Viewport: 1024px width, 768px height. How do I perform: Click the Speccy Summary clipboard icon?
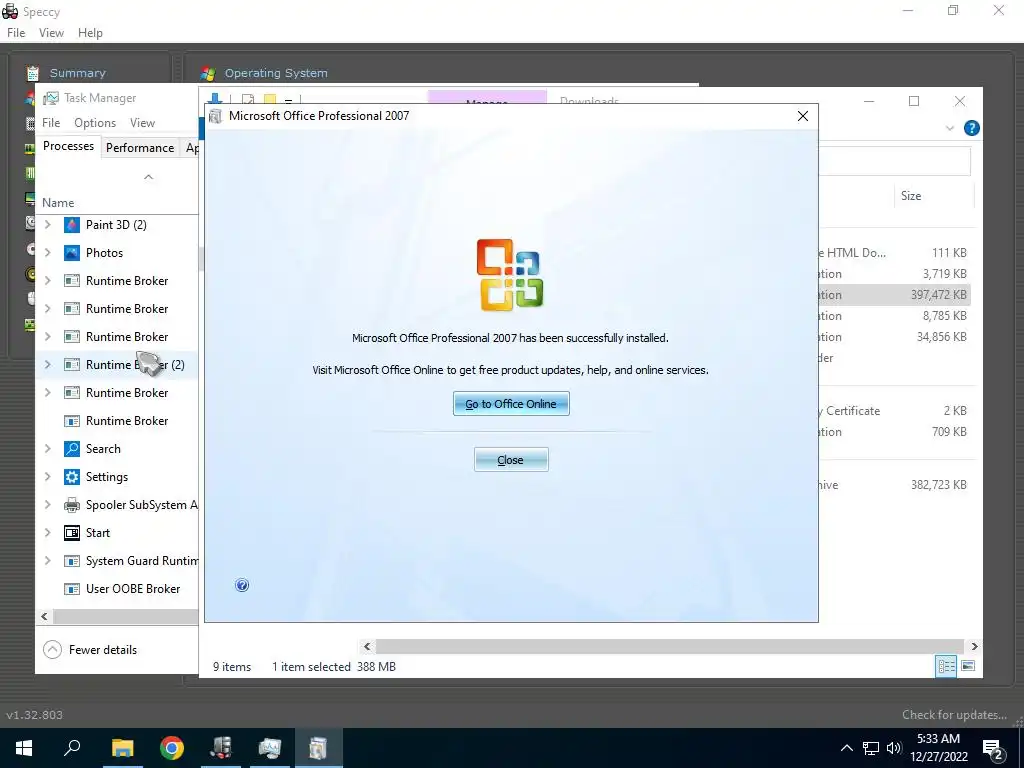tap(33, 73)
